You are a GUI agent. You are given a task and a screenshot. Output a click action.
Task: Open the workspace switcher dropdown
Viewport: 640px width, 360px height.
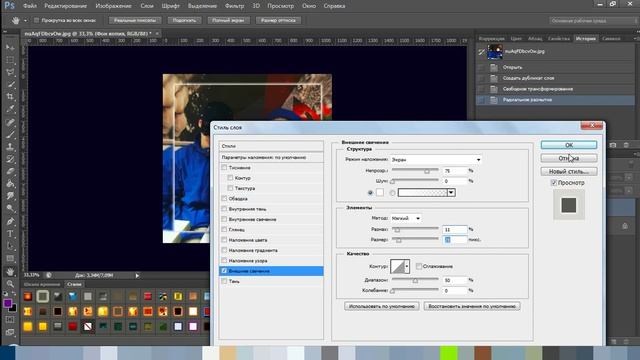pyautogui.click(x=593, y=20)
